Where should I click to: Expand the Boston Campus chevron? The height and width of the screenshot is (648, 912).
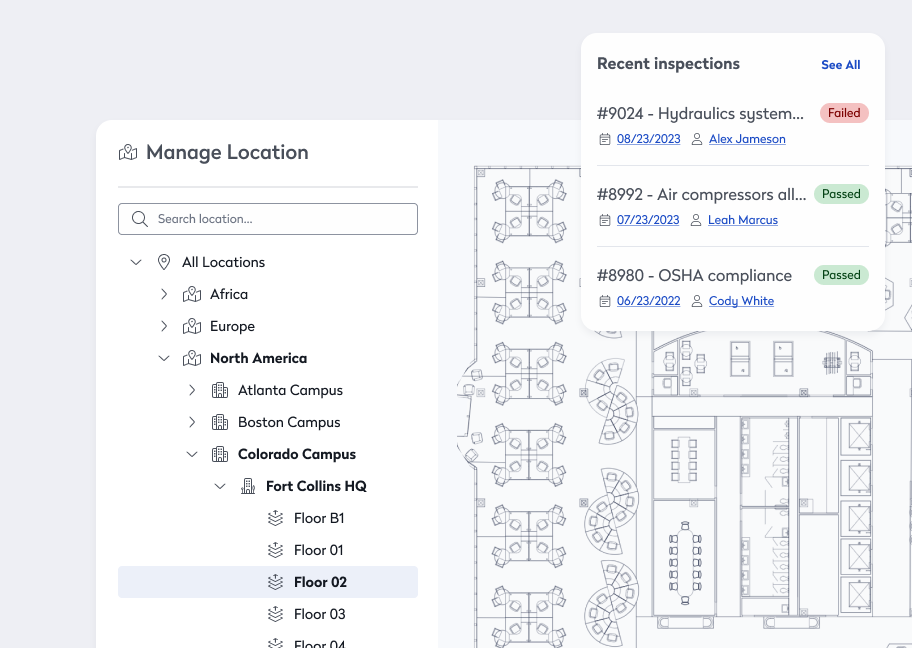(x=192, y=422)
